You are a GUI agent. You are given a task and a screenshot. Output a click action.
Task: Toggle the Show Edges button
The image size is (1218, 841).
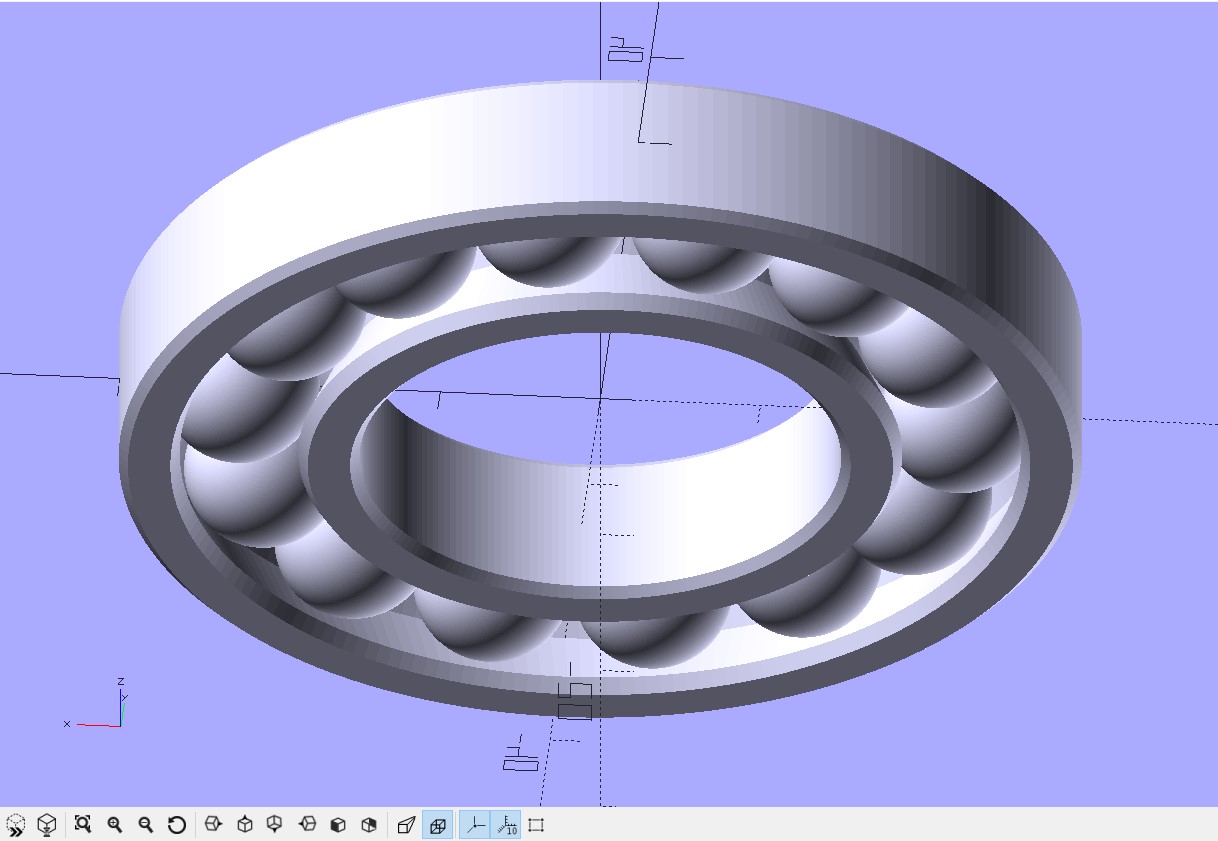(536, 825)
